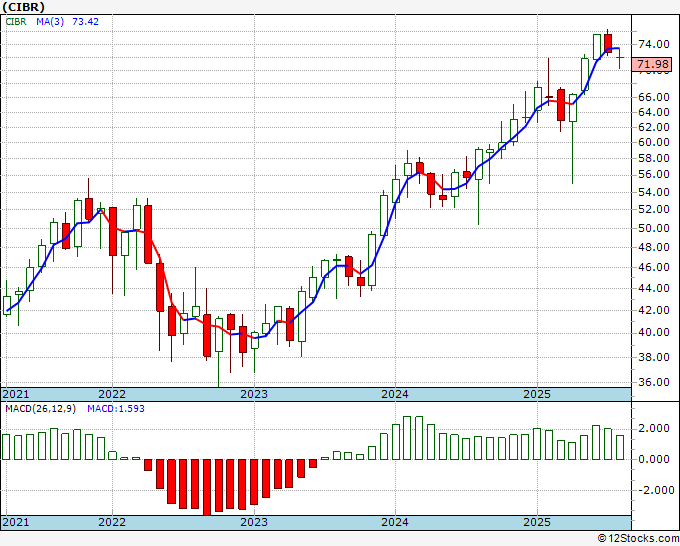Image resolution: width=680 pixels, height=546 pixels.
Task: Click 2025 on the price chart timeline
Action: click(537, 394)
